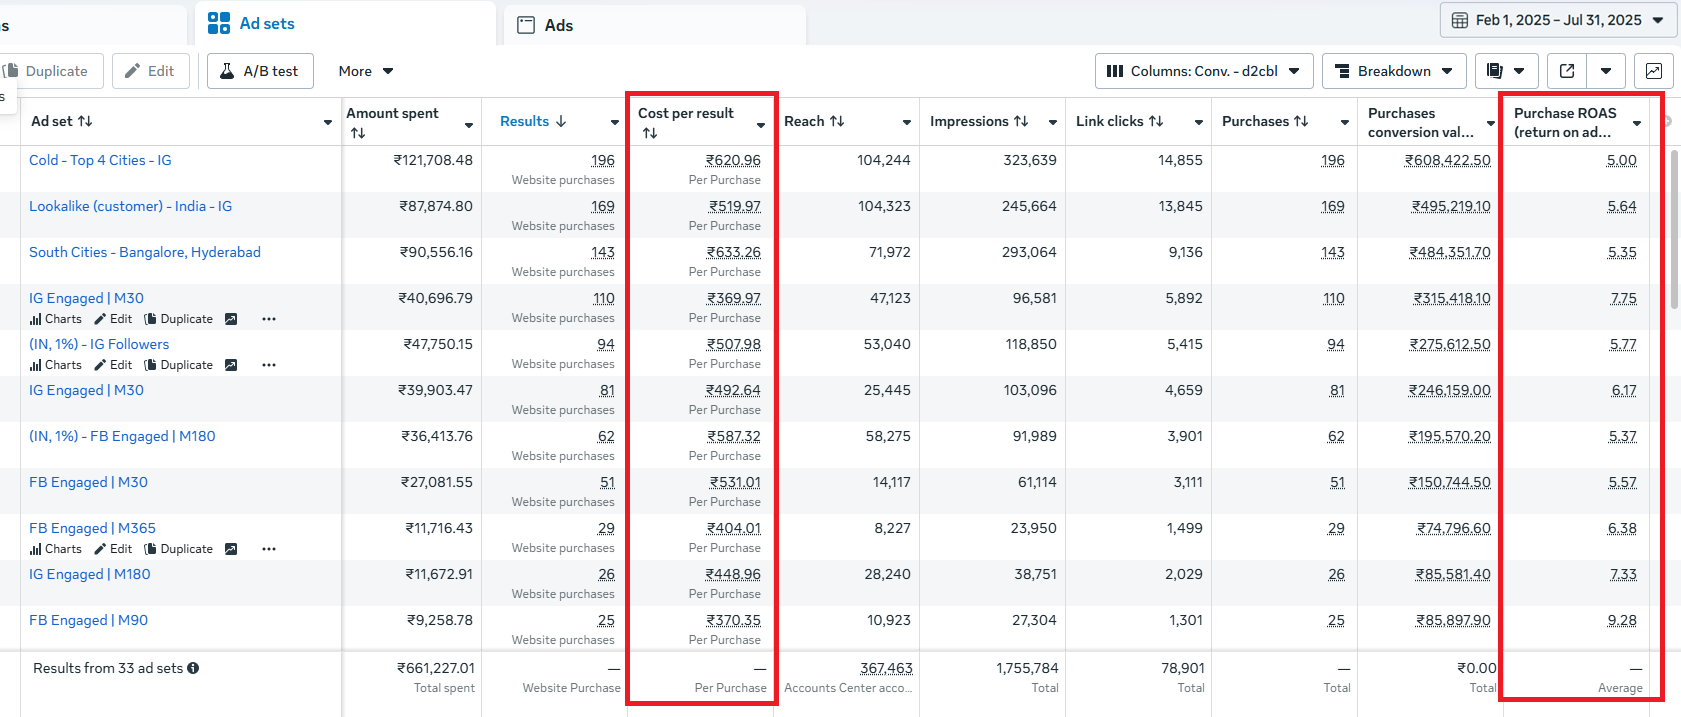Click the Edit pencil under FB Engaged | M365
Screen dimensions: 1681x717
pos(113,549)
